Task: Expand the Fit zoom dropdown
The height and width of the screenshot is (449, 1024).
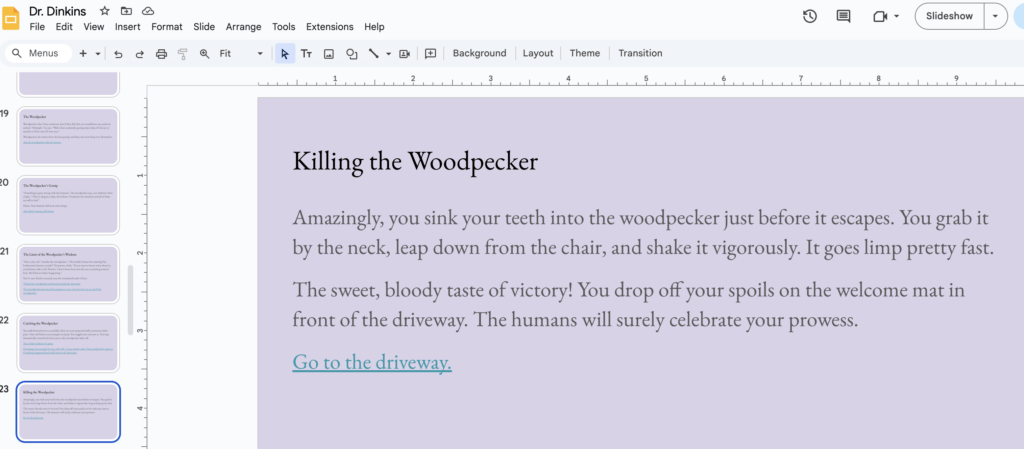Action: [x=260, y=53]
